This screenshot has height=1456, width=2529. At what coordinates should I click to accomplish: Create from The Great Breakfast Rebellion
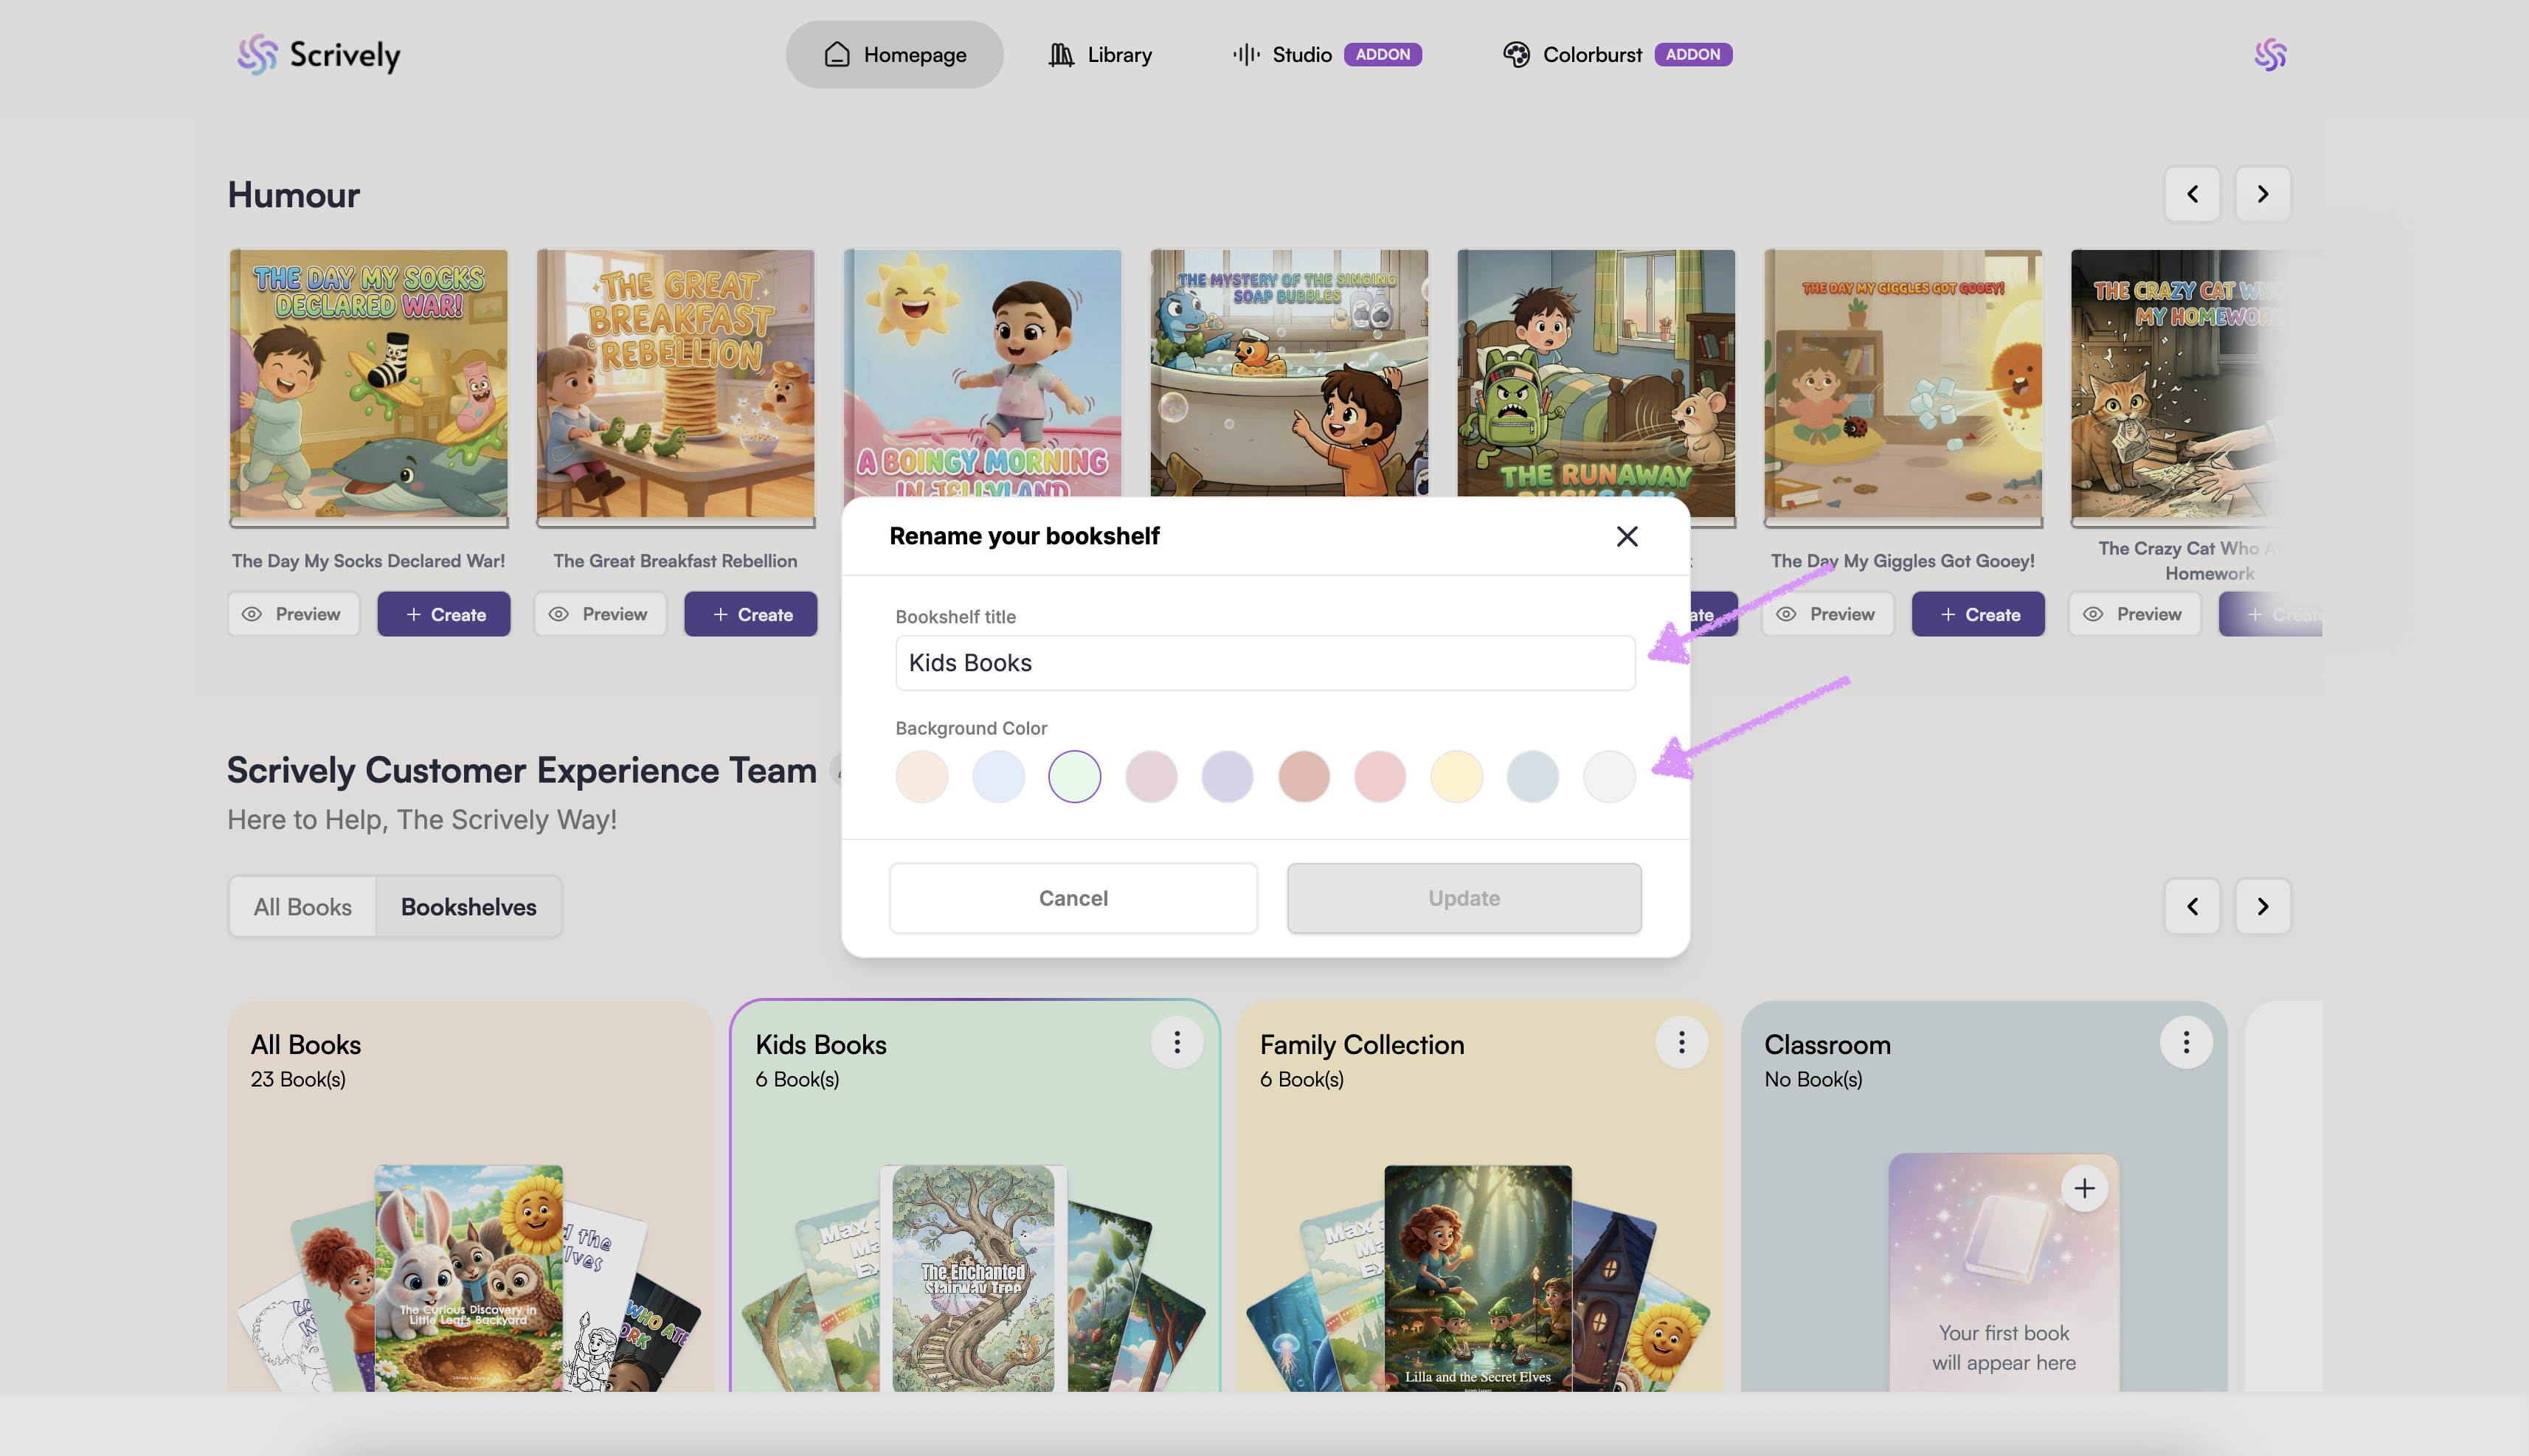tap(750, 614)
